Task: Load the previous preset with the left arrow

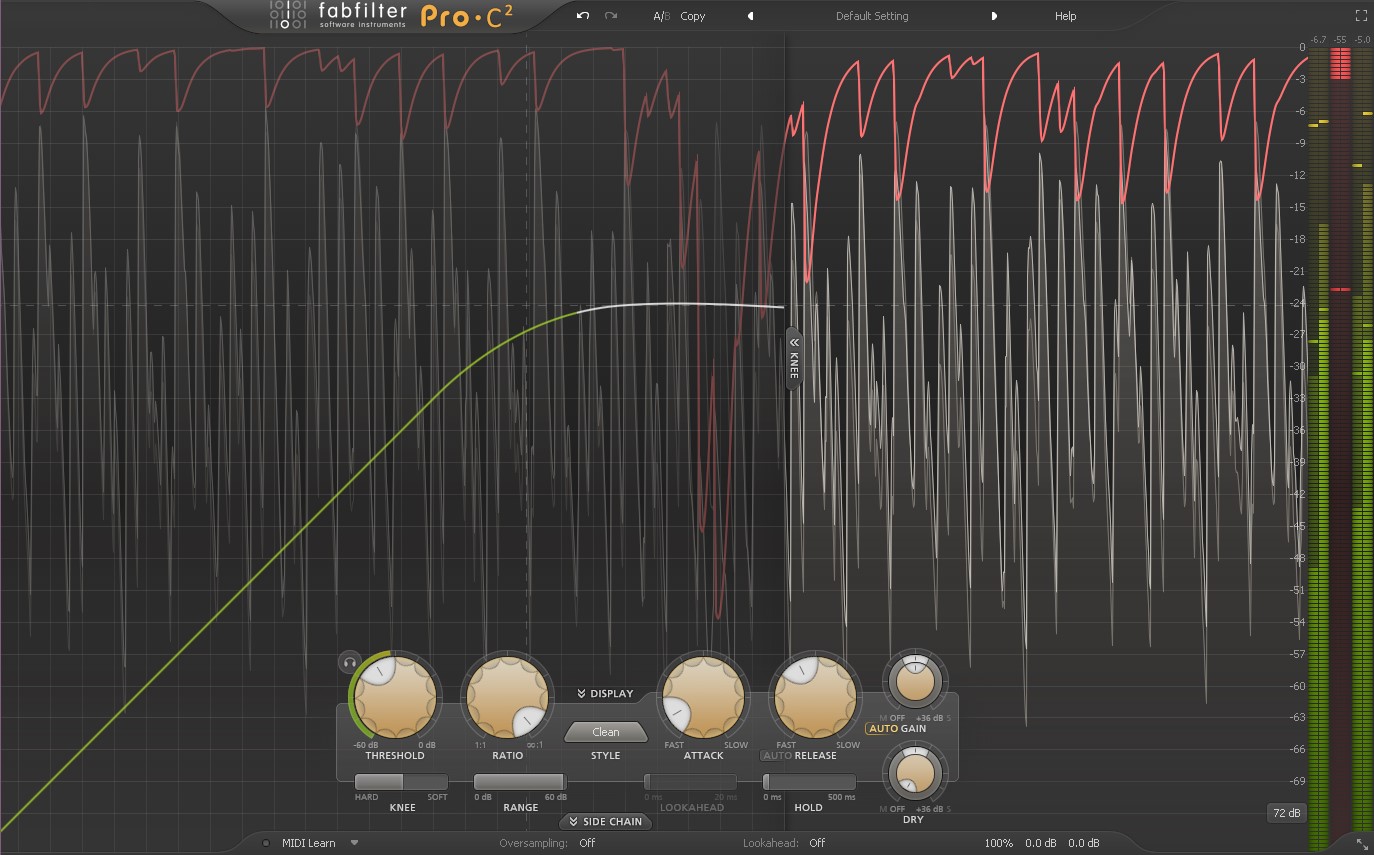Action: coord(751,16)
